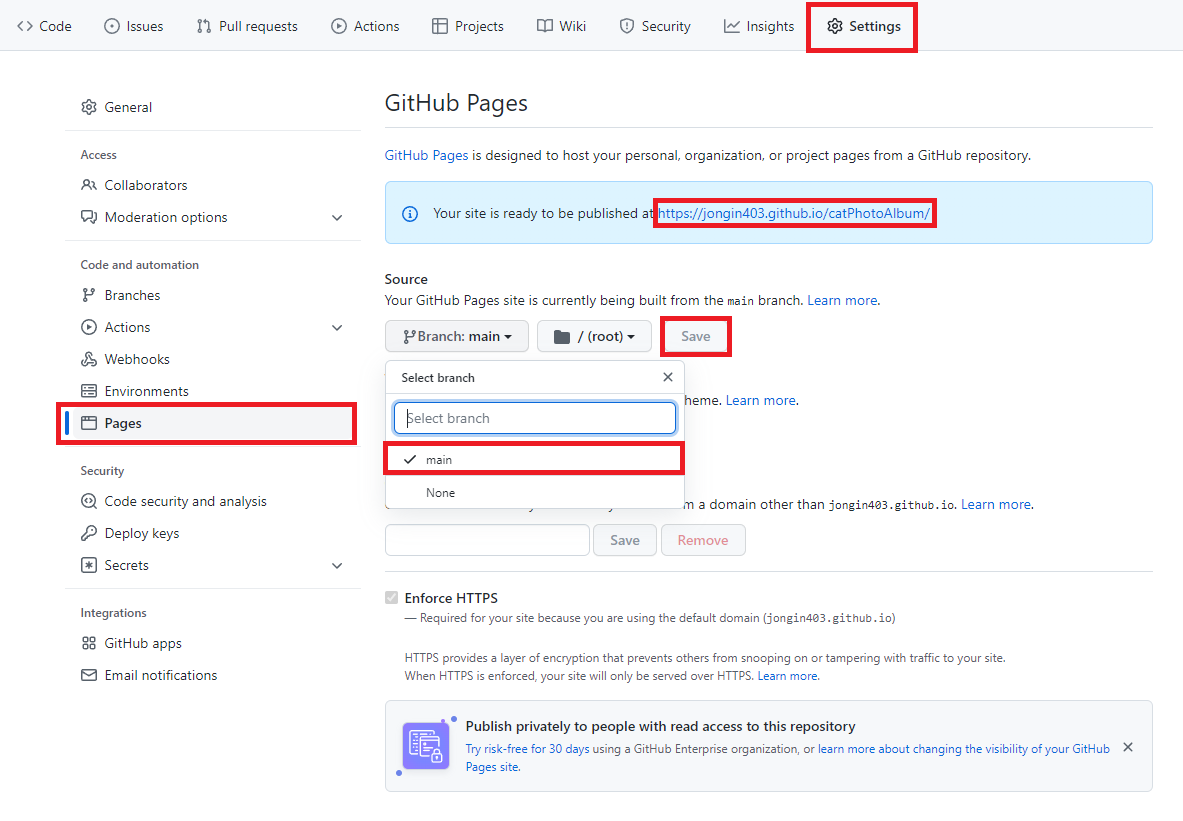The image size is (1183, 821).
Task: Save the source branch selection
Action: (x=696, y=337)
